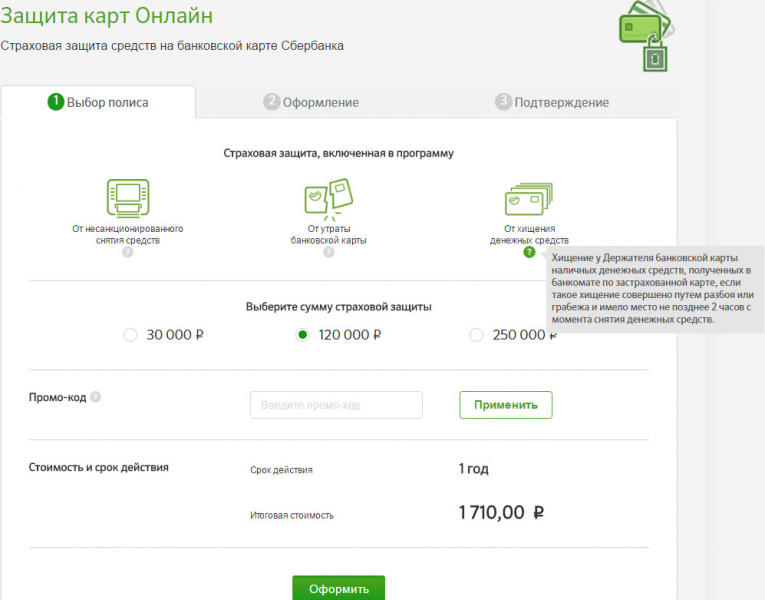765x600 pixels.
Task: Click help icon next to Промо-код
Action: (x=96, y=397)
